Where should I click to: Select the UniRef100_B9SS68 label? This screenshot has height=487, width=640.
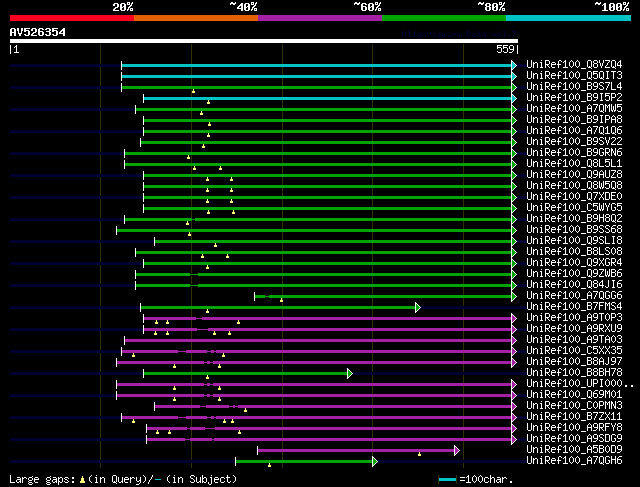574,230
